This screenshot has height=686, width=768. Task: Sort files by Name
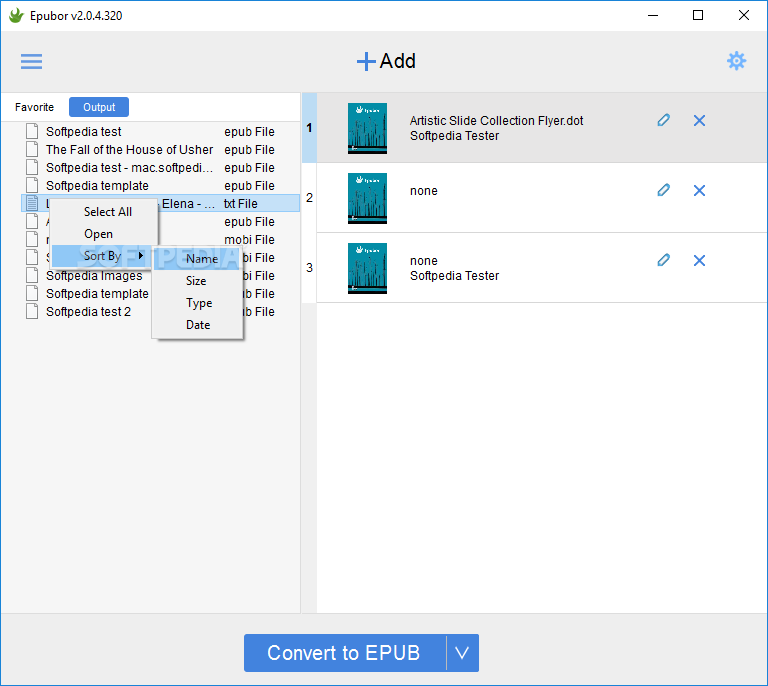[197, 259]
